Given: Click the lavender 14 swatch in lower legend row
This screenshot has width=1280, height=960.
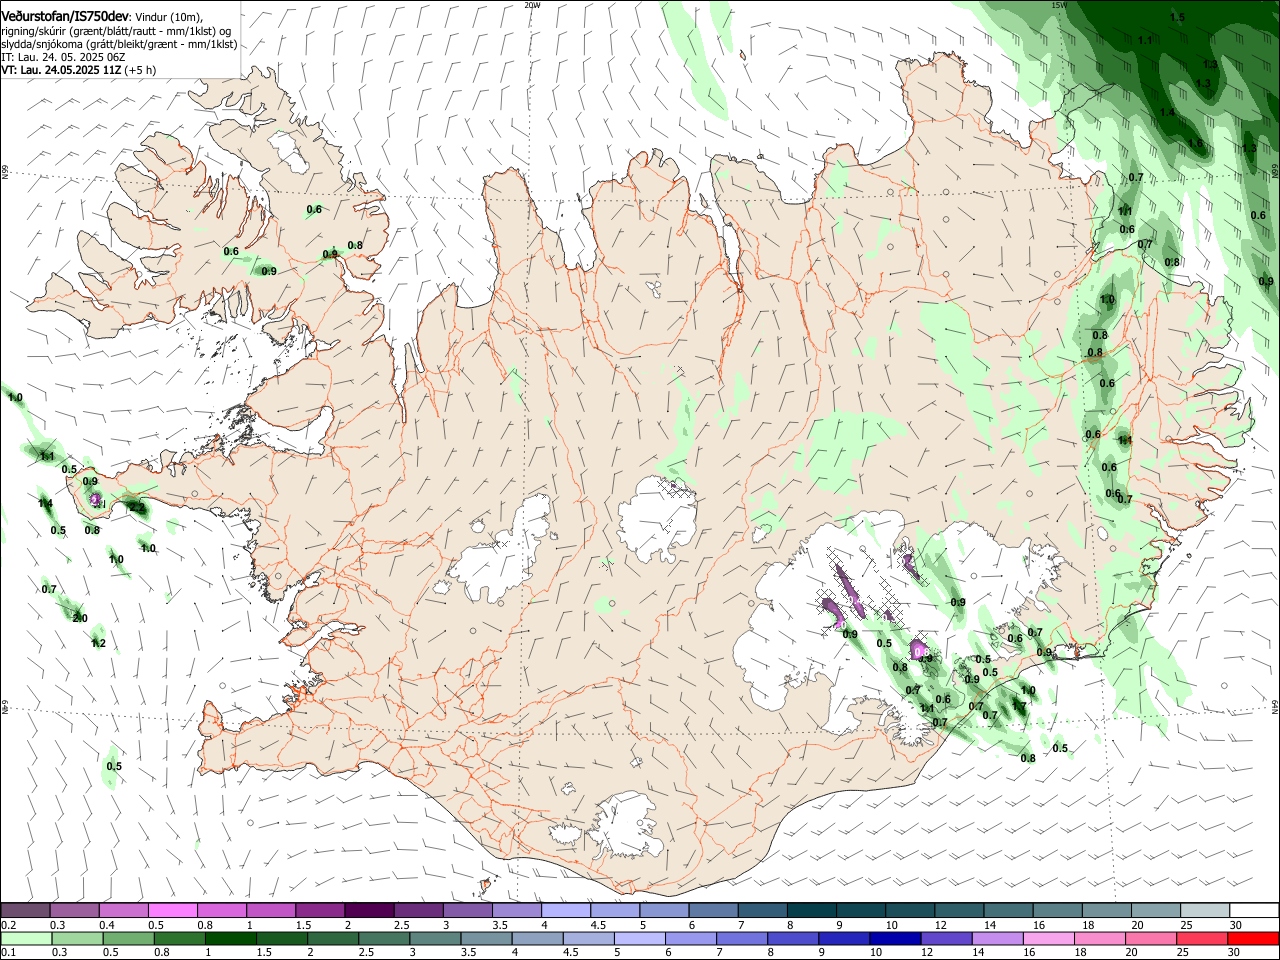Looking at the screenshot, I should click(x=996, y=939).
